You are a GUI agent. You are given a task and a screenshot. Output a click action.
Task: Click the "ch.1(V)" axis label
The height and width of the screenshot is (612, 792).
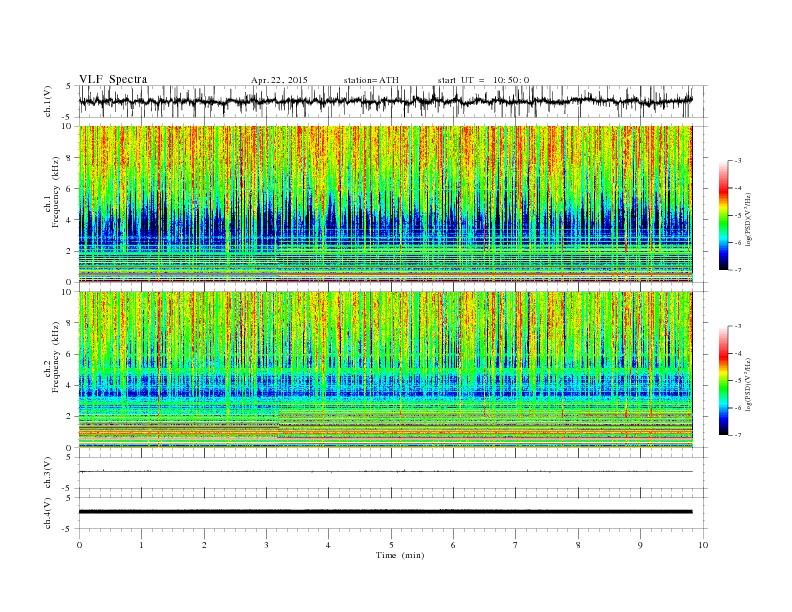(48, 101)
